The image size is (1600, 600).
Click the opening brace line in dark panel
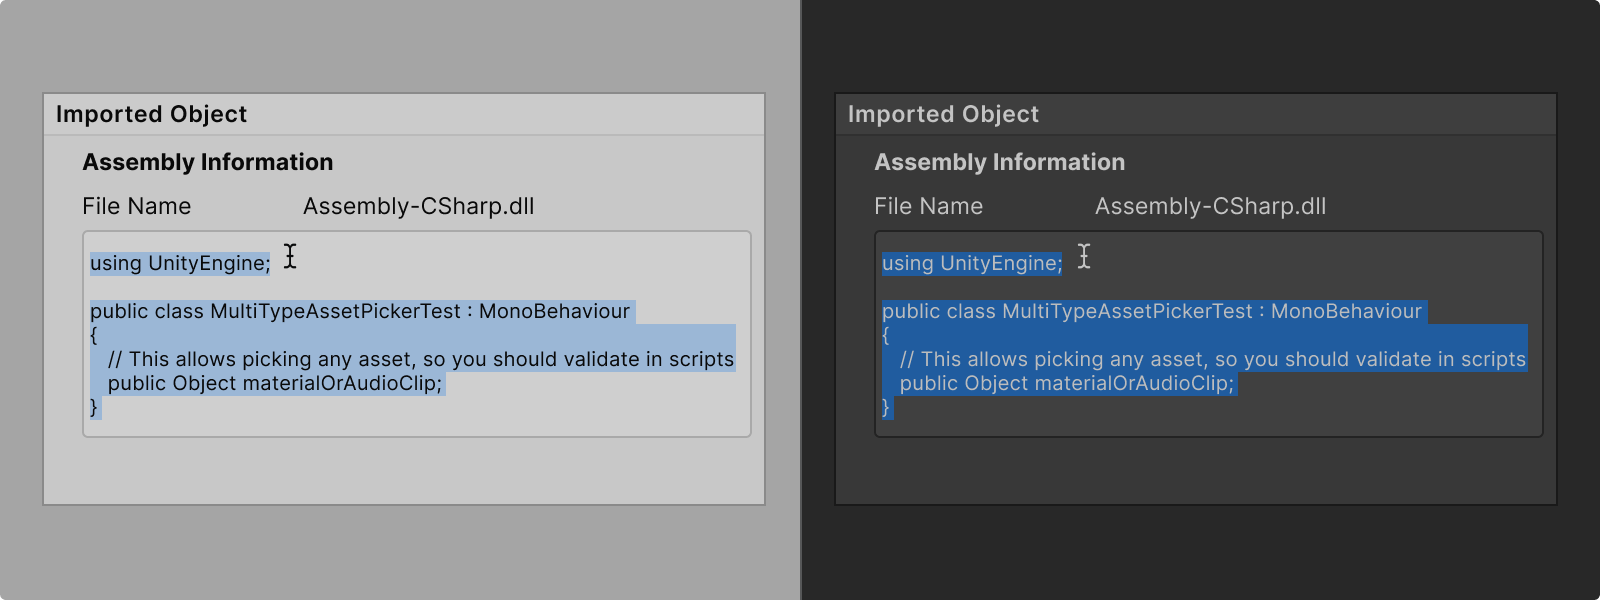886,335
